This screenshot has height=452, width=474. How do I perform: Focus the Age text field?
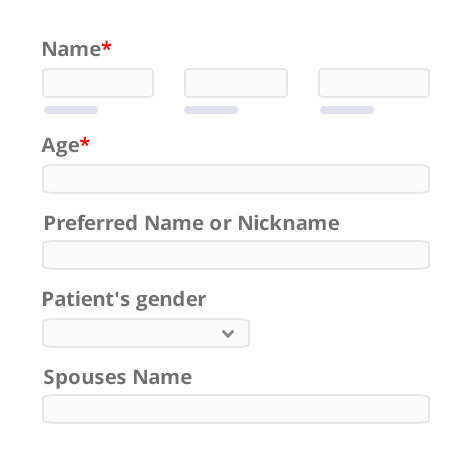click(x=236, y=179)
